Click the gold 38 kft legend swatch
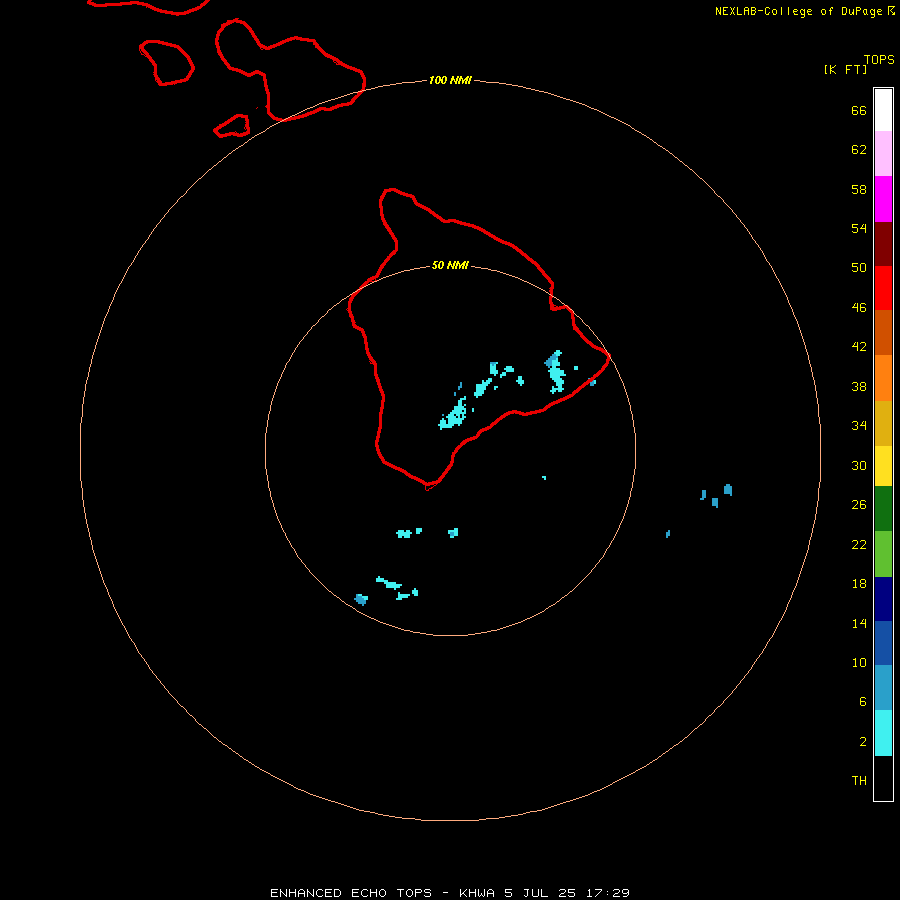This screenshot has height=900, width=900. point(883,423)
